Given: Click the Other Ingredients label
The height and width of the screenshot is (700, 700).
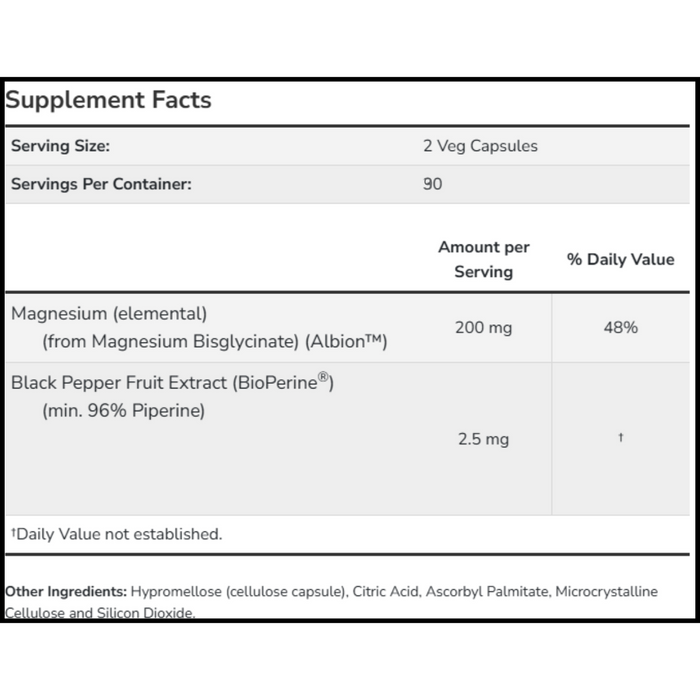Looking at the screenshot, I should point(66,591).
